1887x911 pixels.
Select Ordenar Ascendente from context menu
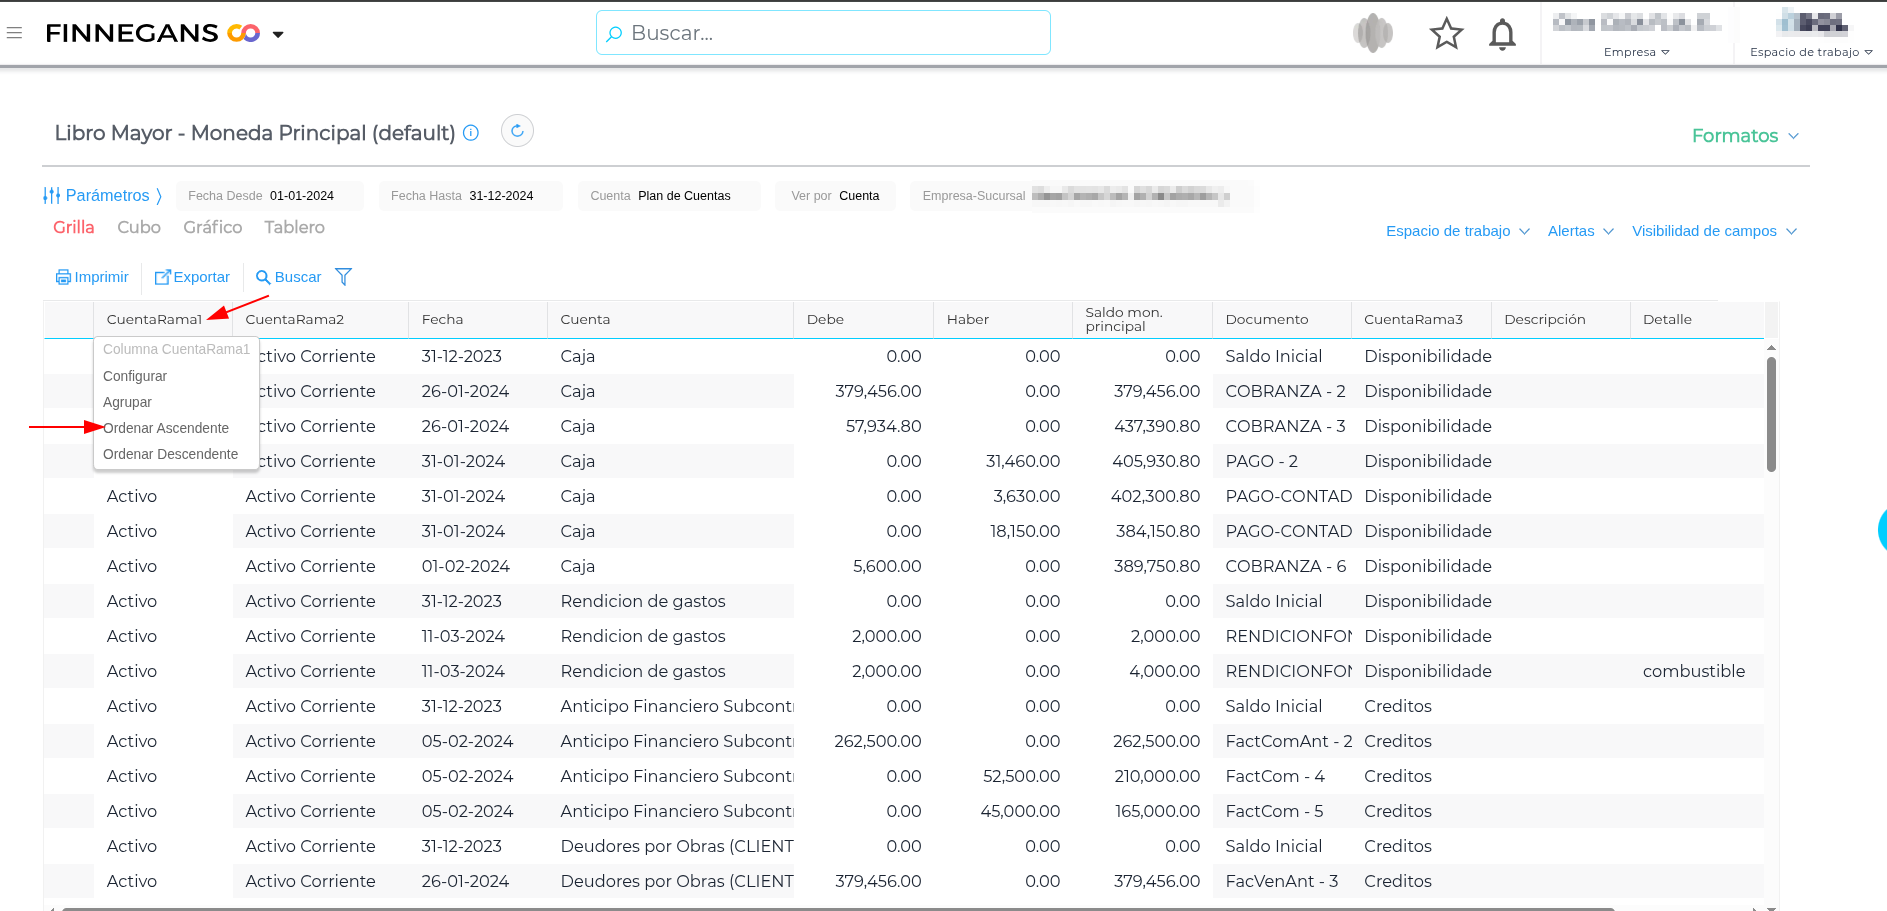coord(166,428)
